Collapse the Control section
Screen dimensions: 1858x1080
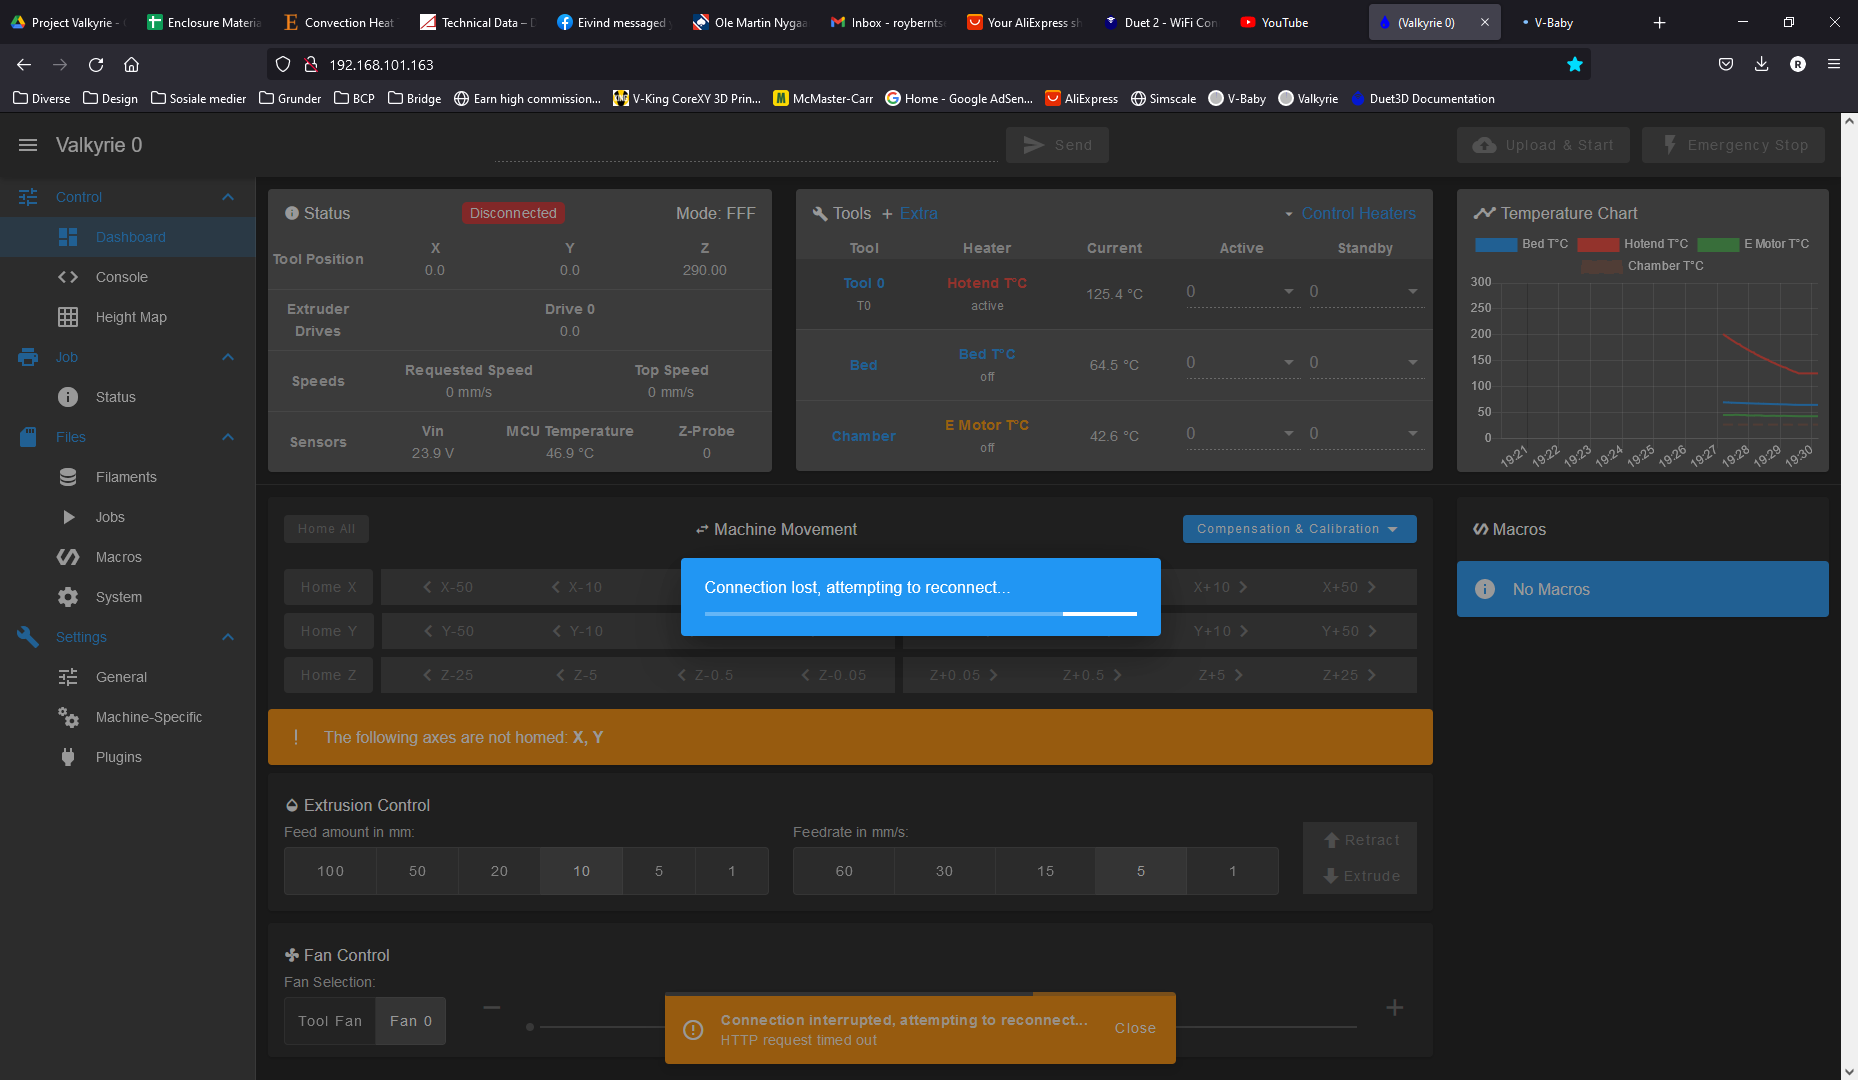[228, 197]
